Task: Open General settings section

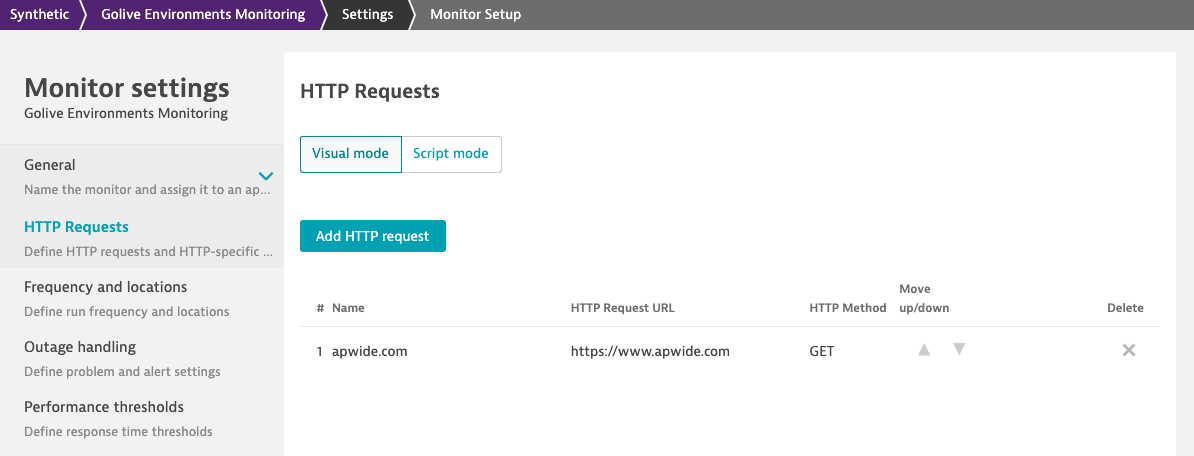Action: click(50, 165)
